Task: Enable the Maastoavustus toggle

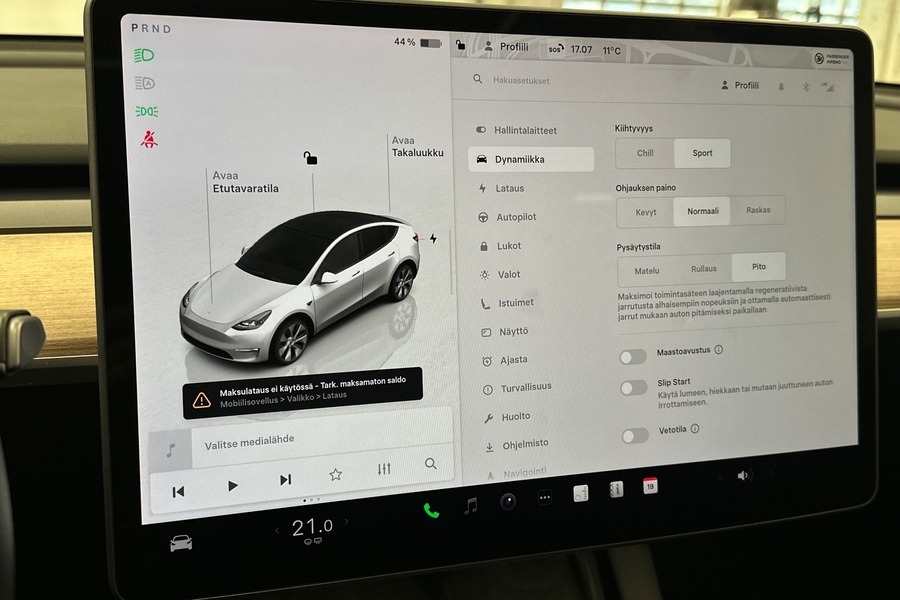Action: 633,357
